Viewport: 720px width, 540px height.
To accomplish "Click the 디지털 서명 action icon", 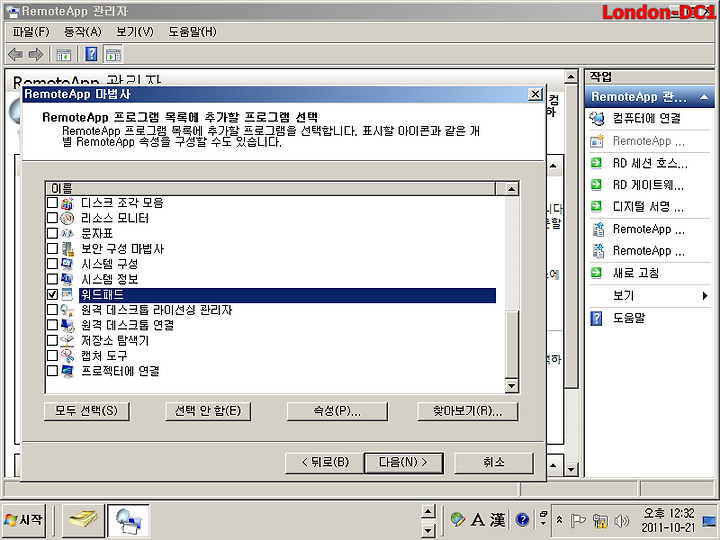I will pos(596,207).
